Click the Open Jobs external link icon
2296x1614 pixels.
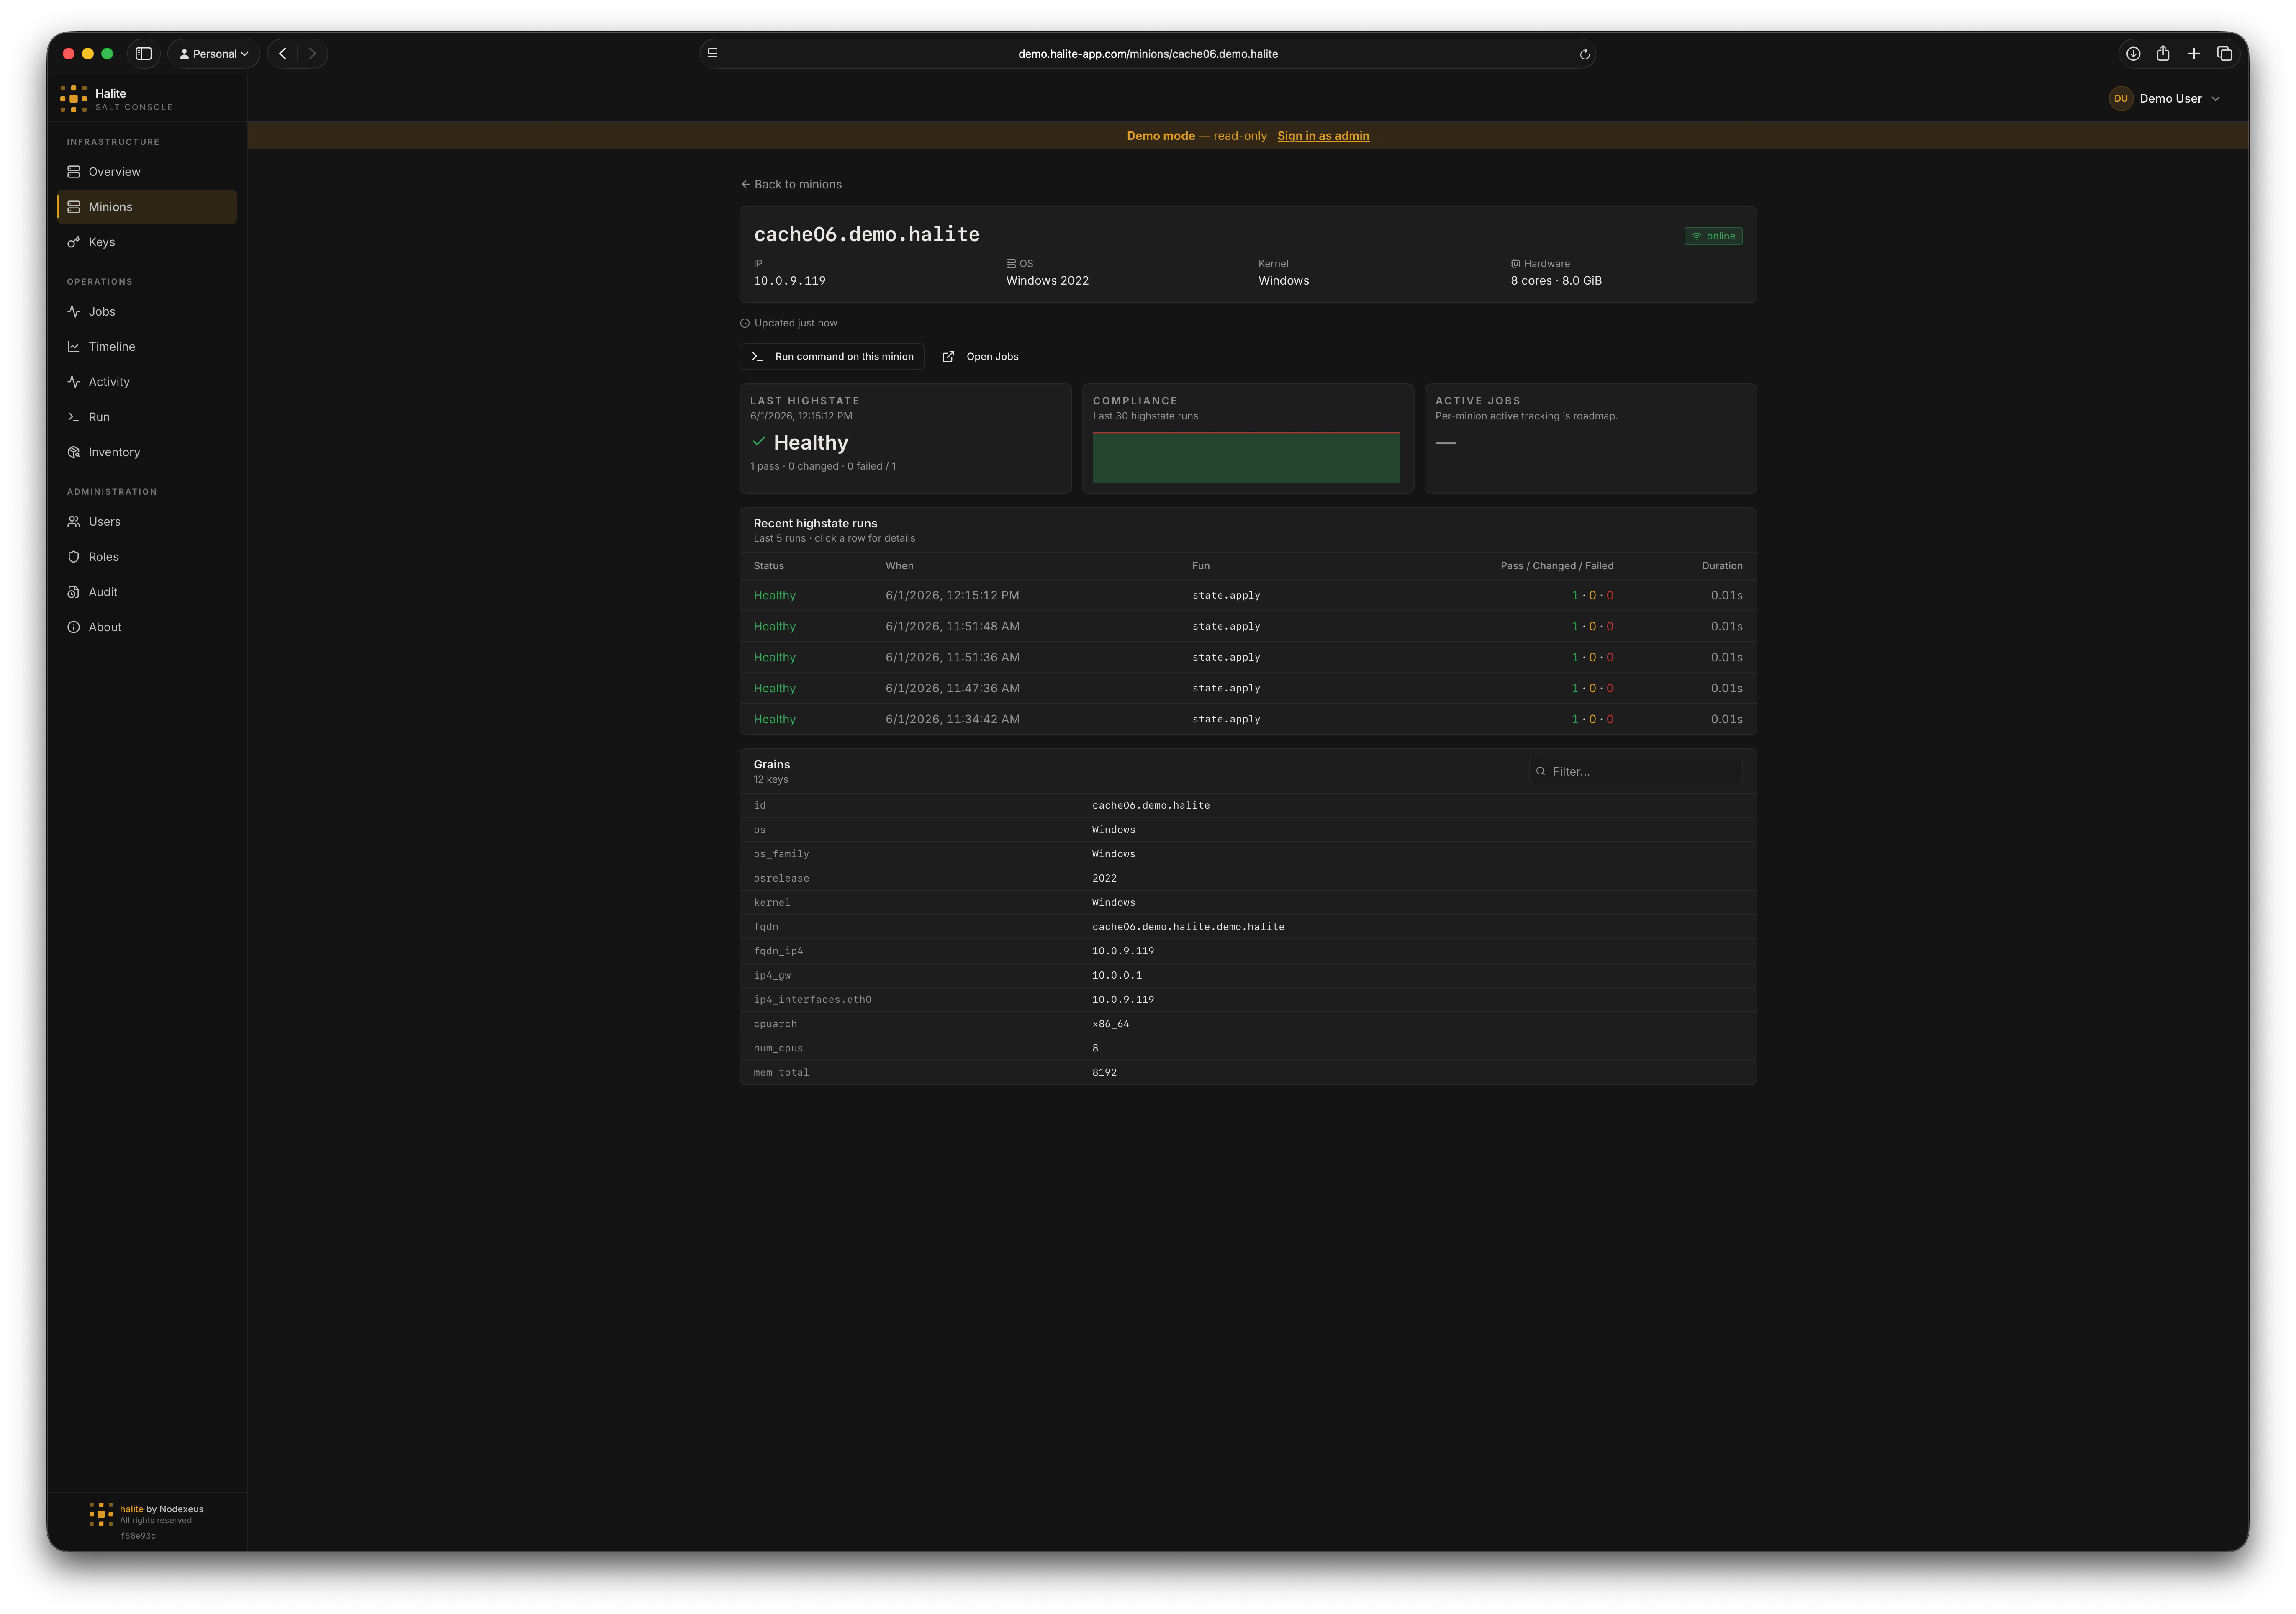[948, 357]
